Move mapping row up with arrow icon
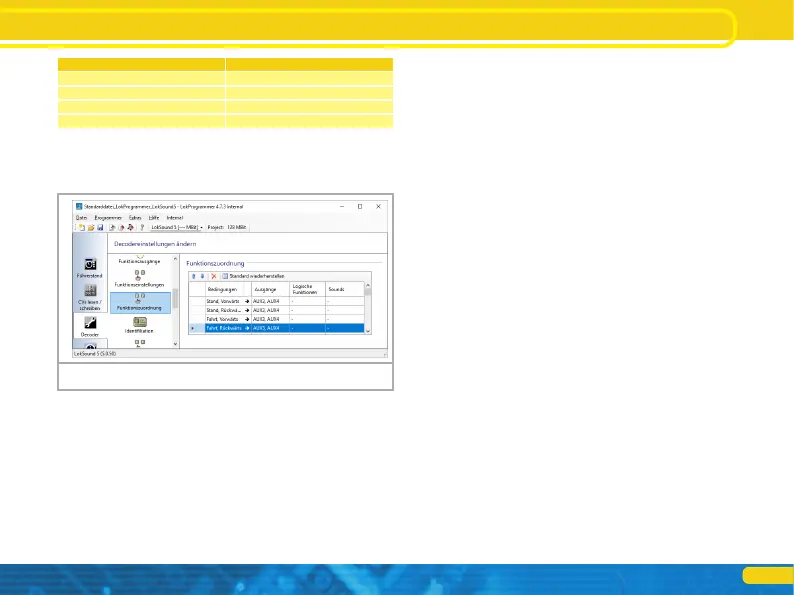The image size is (794, 595). tap(194, 275)
